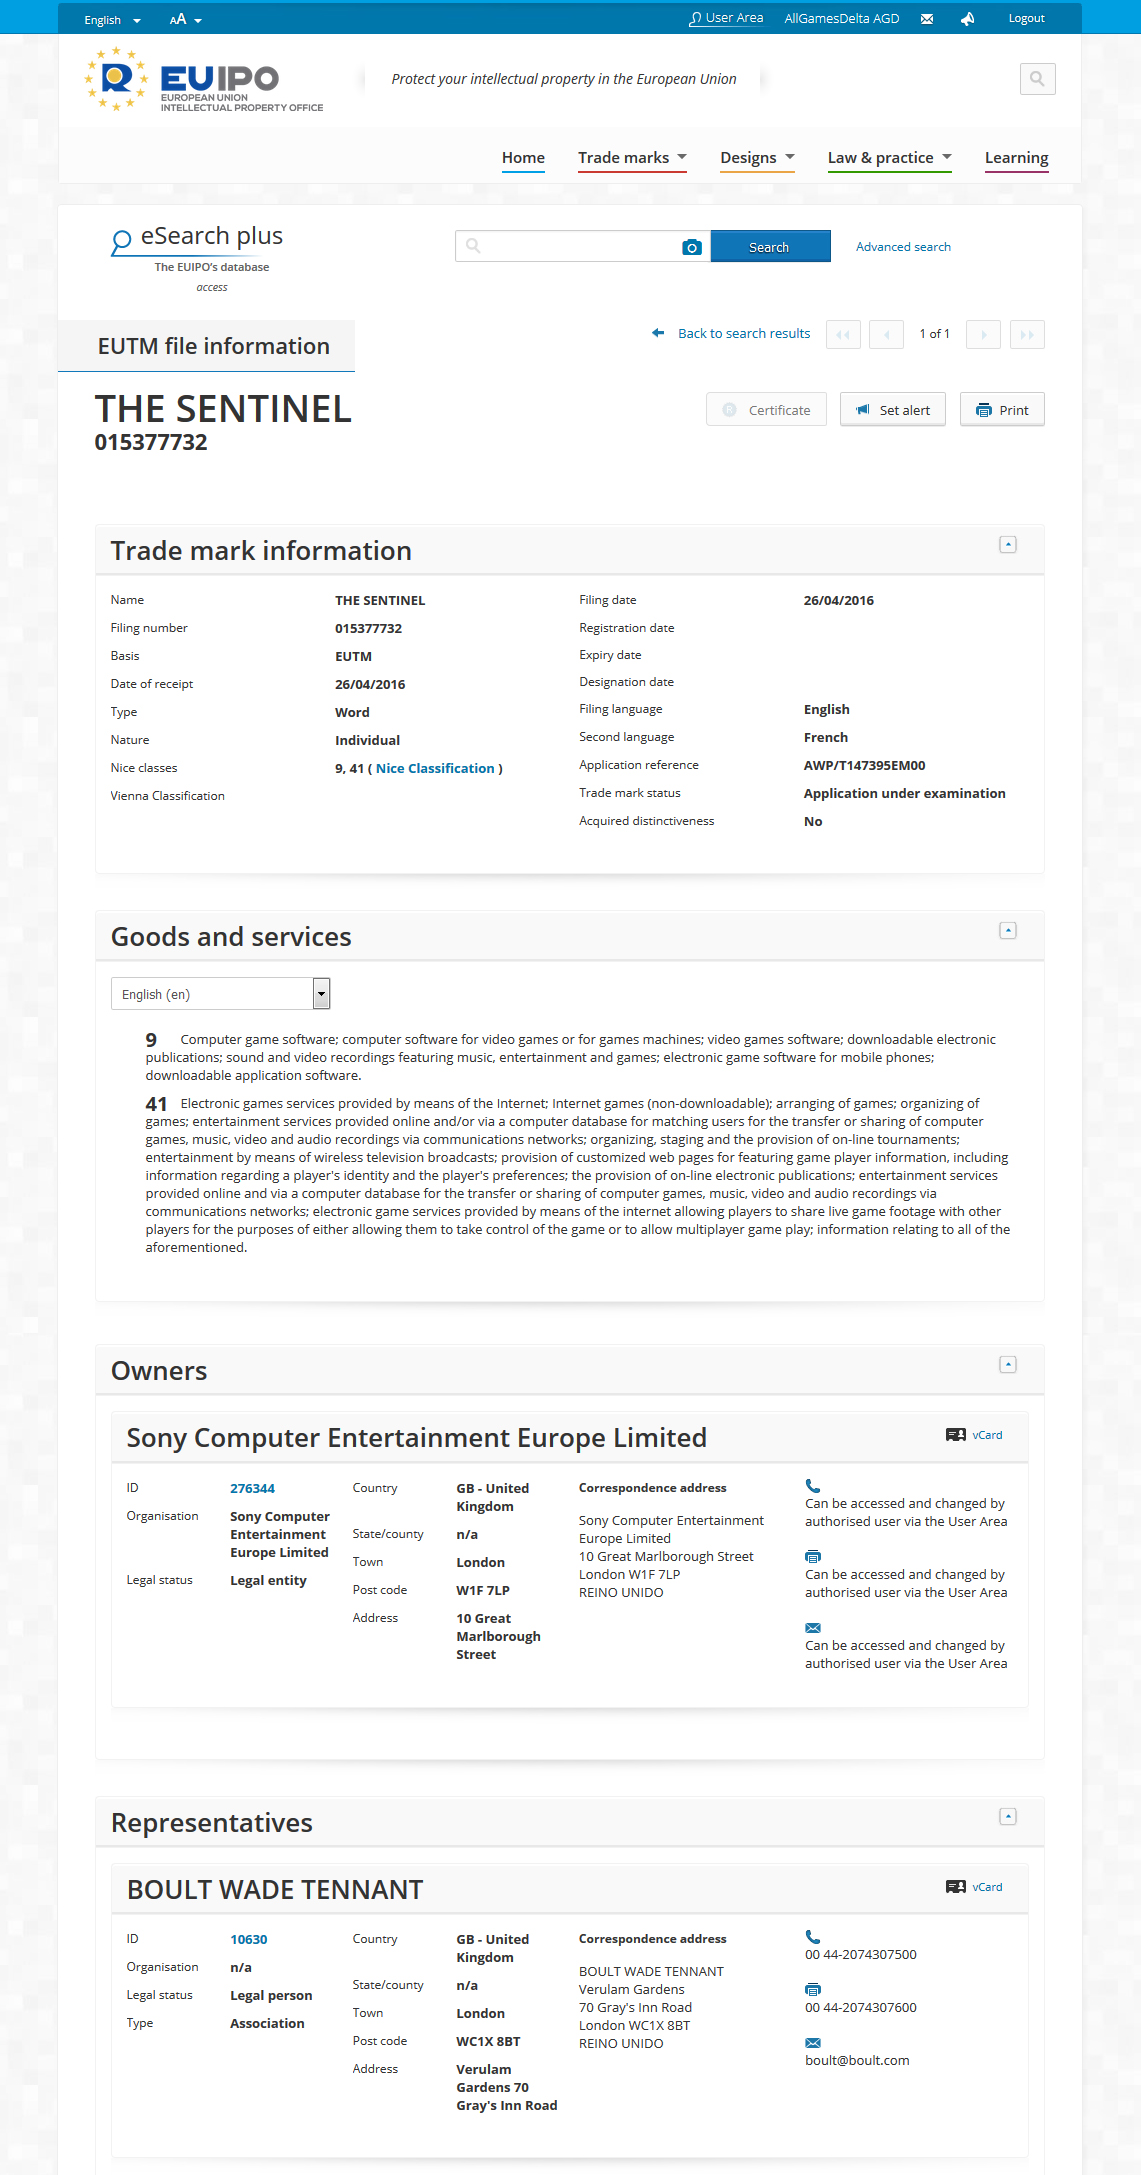Open representative ID 10630 link
This screenshot has width=1141, height=2175.
point(249,1940)
